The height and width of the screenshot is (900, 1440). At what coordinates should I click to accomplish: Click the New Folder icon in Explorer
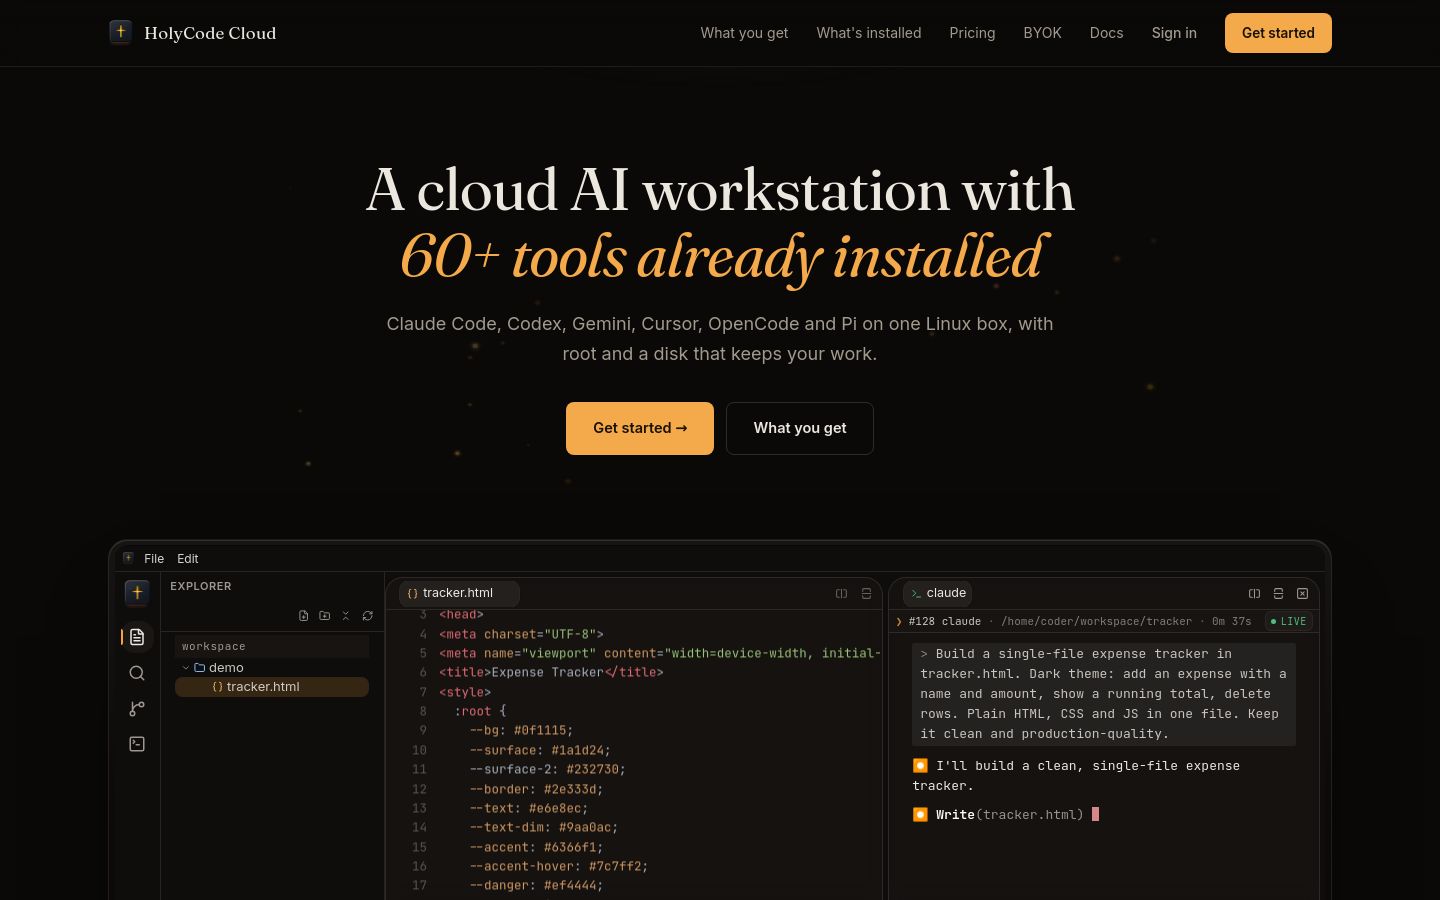coord(325,616)
